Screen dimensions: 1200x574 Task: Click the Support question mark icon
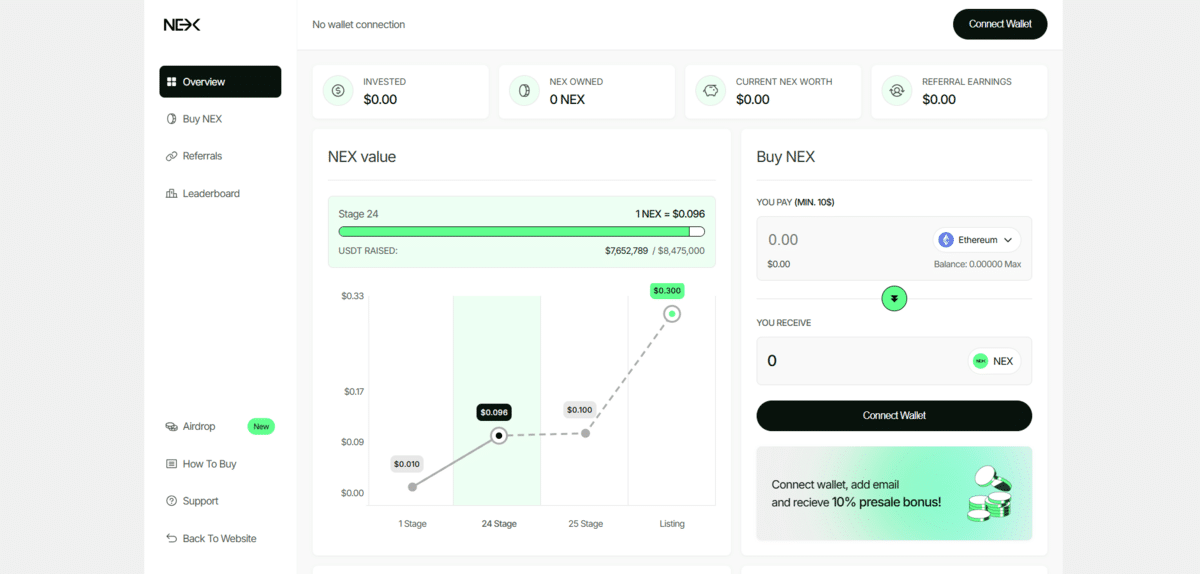point(172,501)
